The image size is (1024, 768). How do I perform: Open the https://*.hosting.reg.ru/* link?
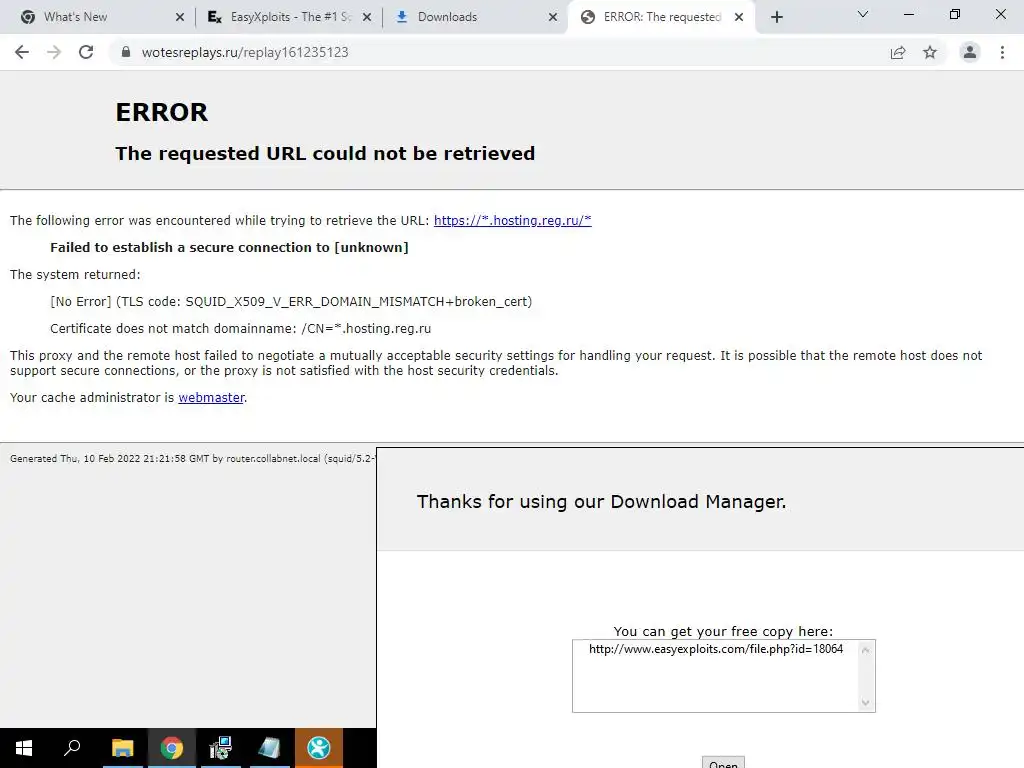point(513,221)
